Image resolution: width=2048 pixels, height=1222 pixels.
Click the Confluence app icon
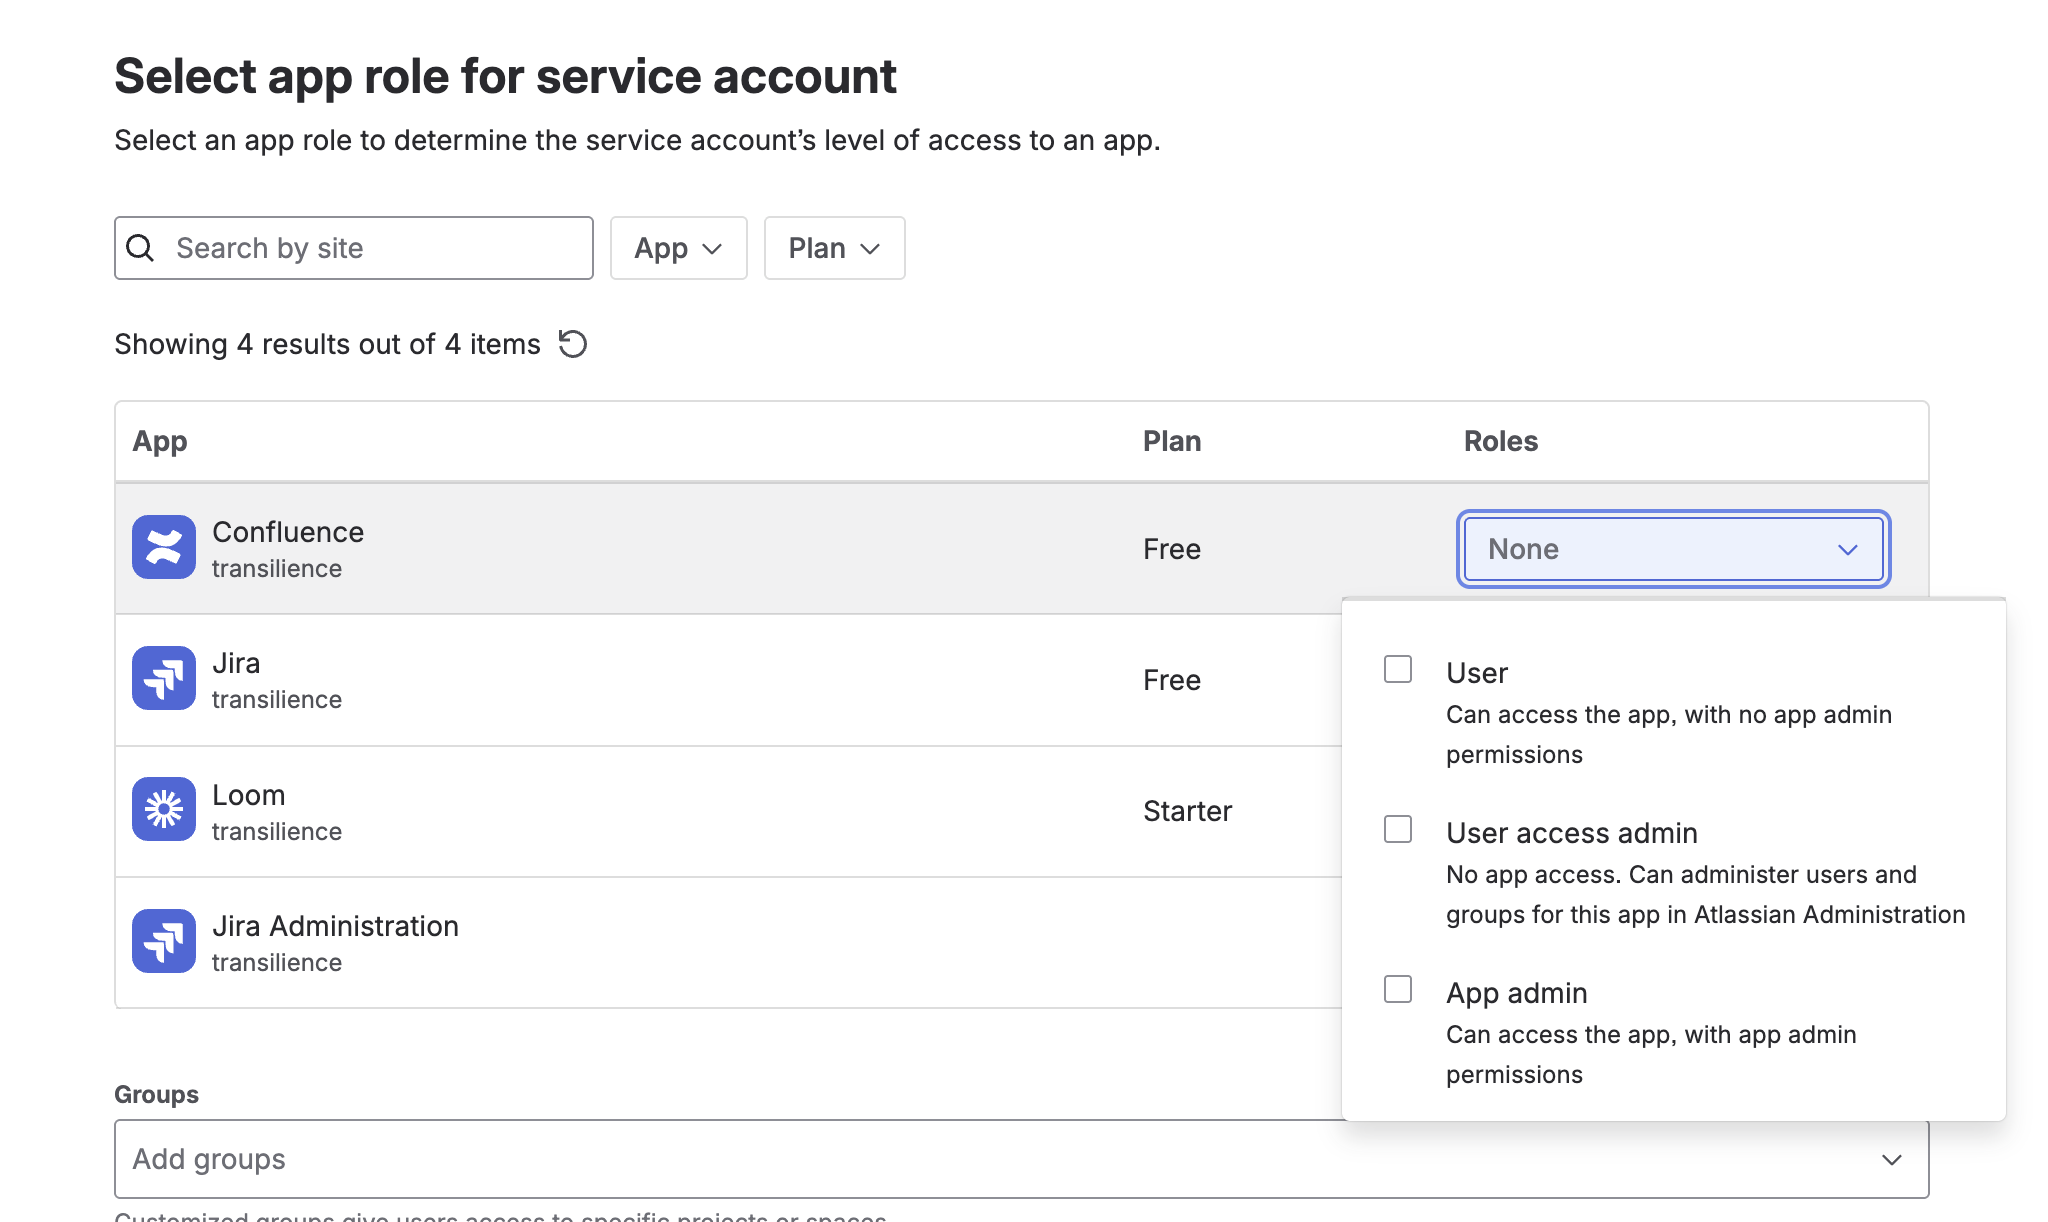(163, 547)
